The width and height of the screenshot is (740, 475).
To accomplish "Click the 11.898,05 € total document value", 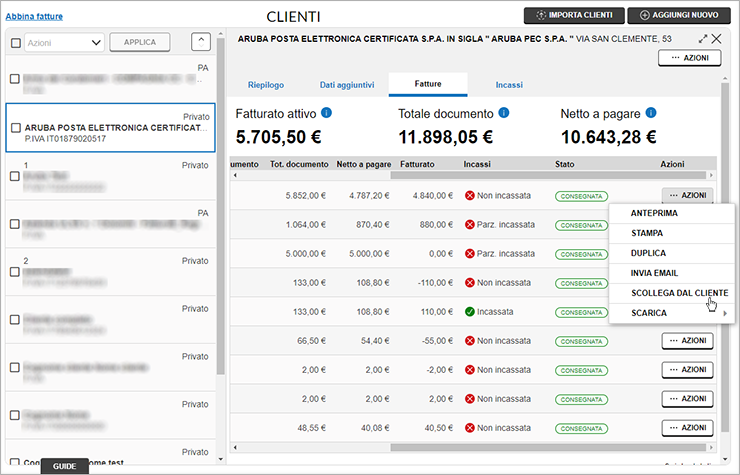I will 446,137.
